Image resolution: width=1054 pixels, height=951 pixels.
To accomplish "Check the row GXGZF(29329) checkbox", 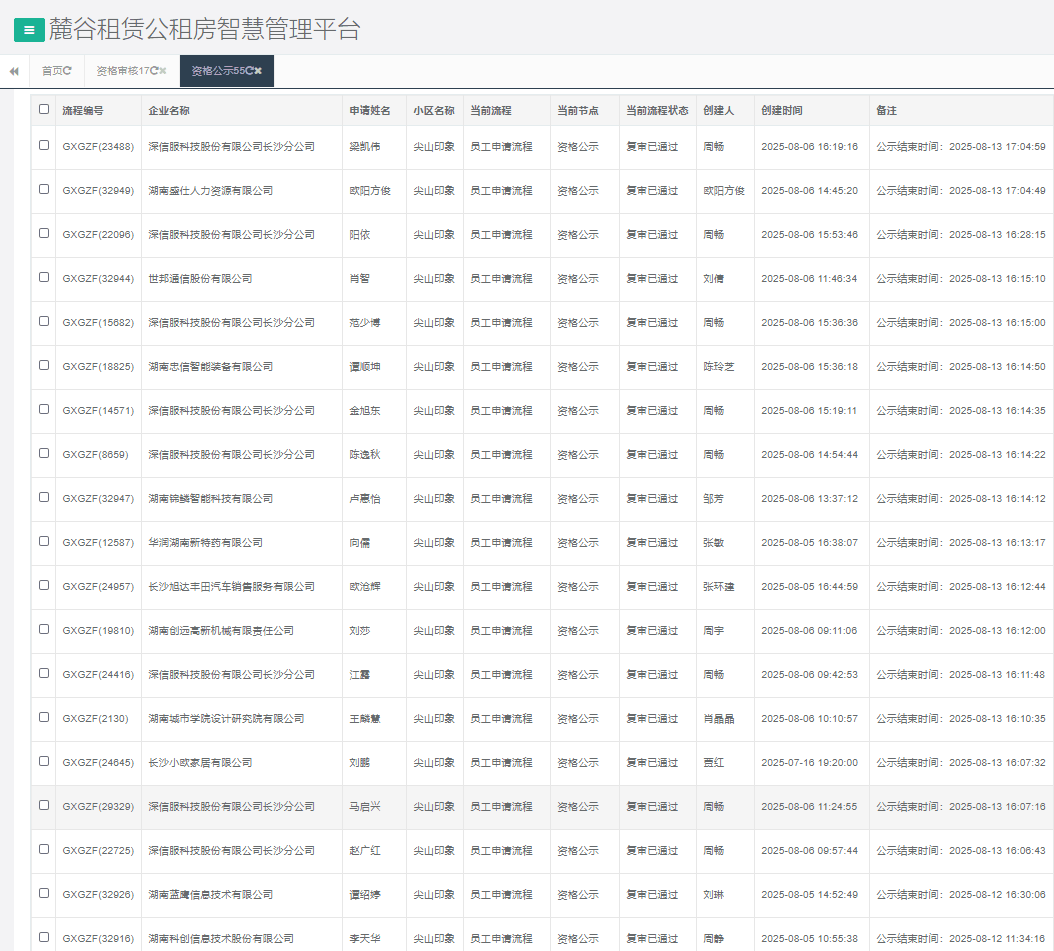I will pos(44,805).
